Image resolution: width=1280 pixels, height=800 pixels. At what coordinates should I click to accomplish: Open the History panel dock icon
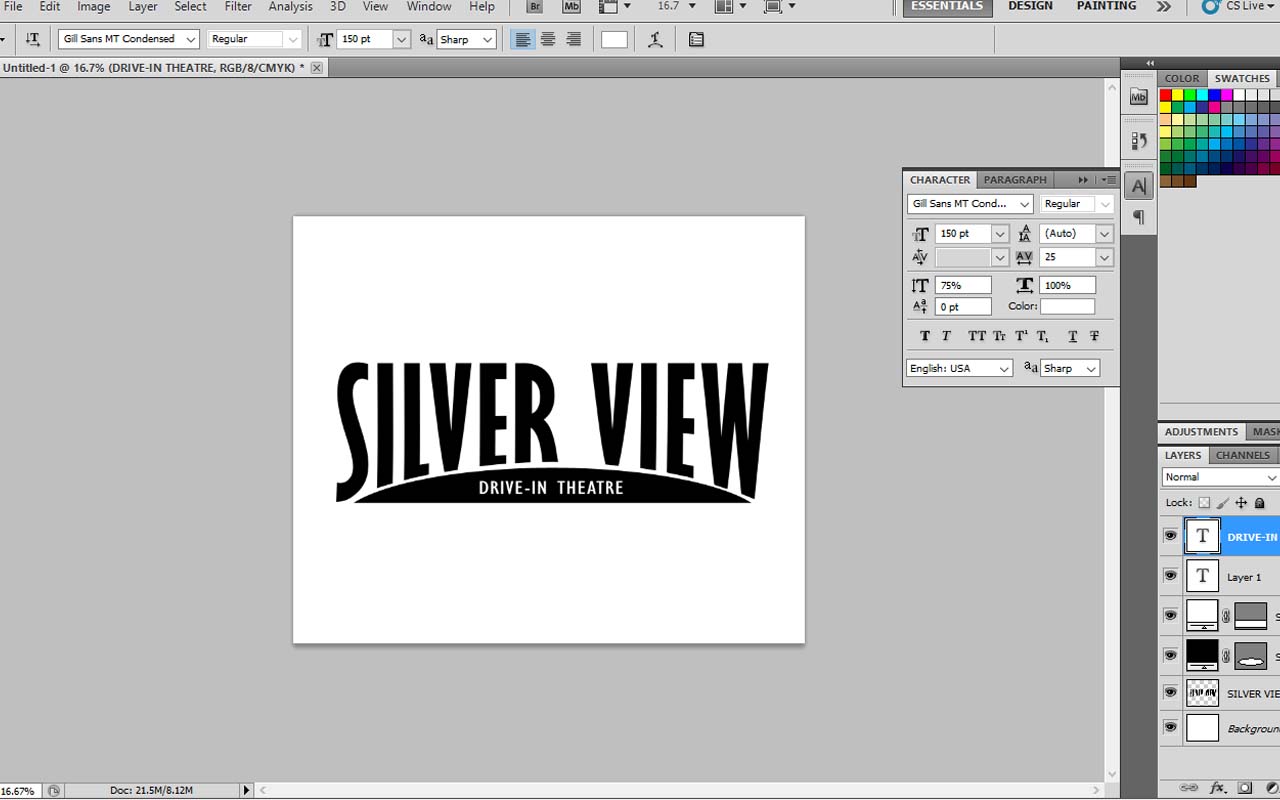[x=1139, y=141]
